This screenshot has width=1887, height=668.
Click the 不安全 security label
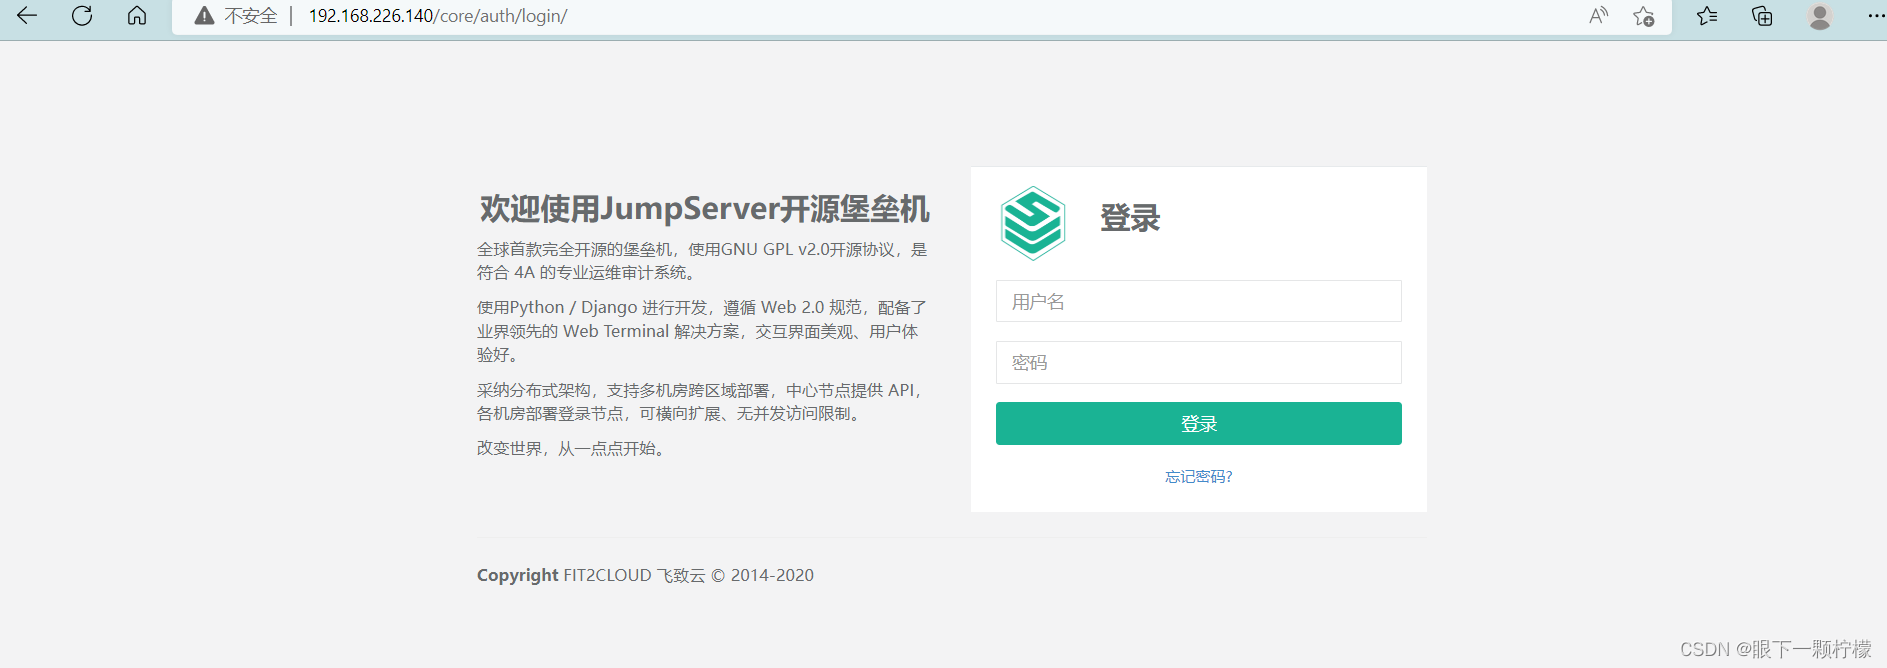(250, 16)
